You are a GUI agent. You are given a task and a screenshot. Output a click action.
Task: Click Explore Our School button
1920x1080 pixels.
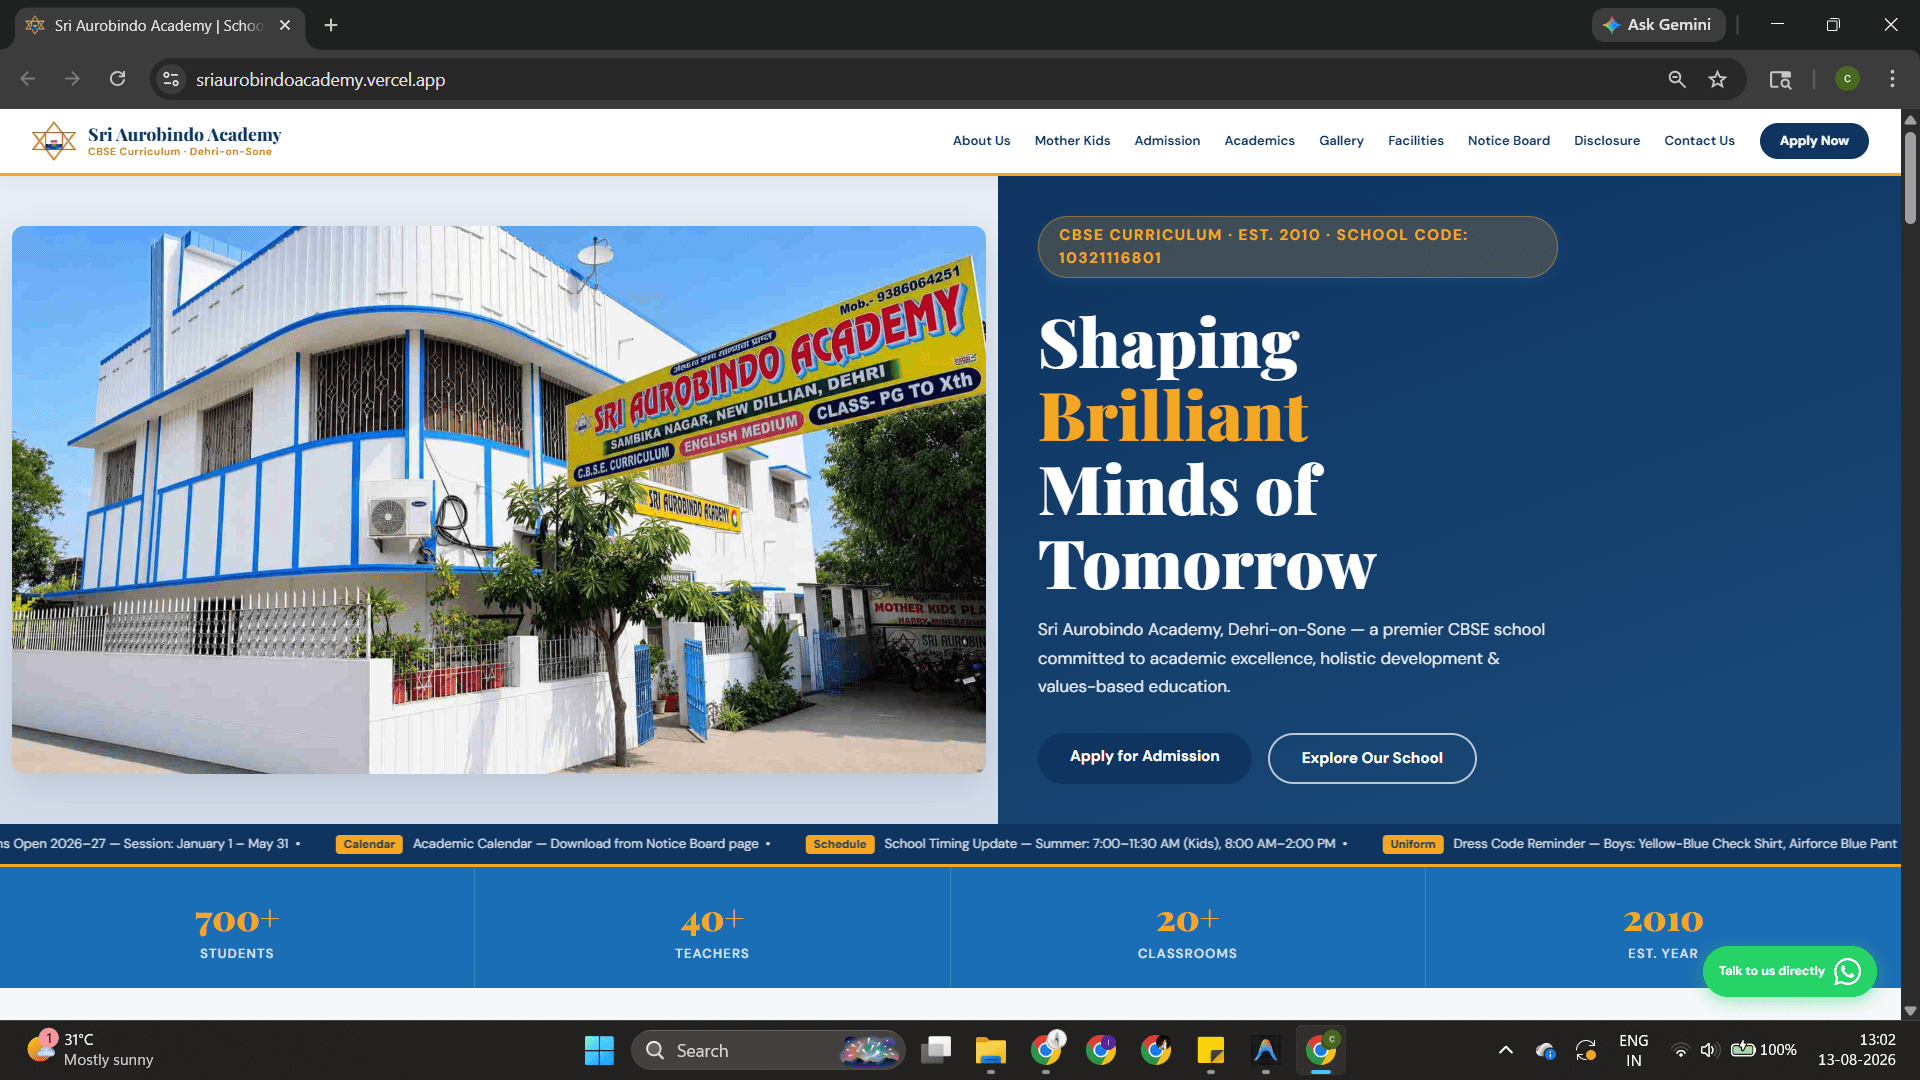click(x=1372, y=758)
